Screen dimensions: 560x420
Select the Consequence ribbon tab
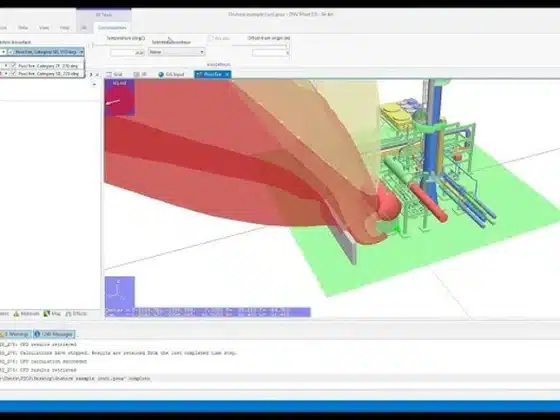point(112,28)
